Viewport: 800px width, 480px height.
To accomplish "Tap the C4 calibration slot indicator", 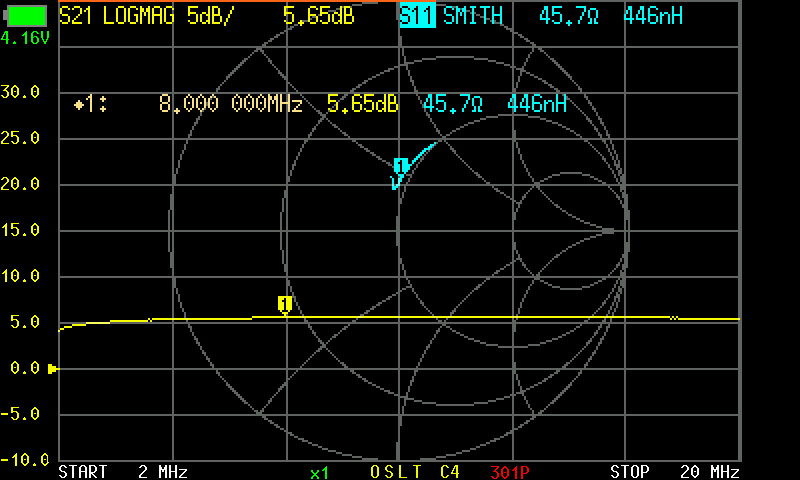I will click(x=449, y=472).
